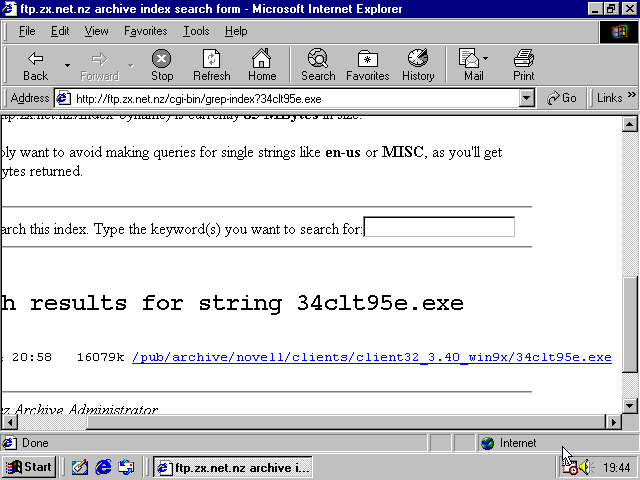The width and height of the screenshot is (640, 480).
Task: Click horizontal scrollbar left arrow
Action: click(x=9, y=422)
